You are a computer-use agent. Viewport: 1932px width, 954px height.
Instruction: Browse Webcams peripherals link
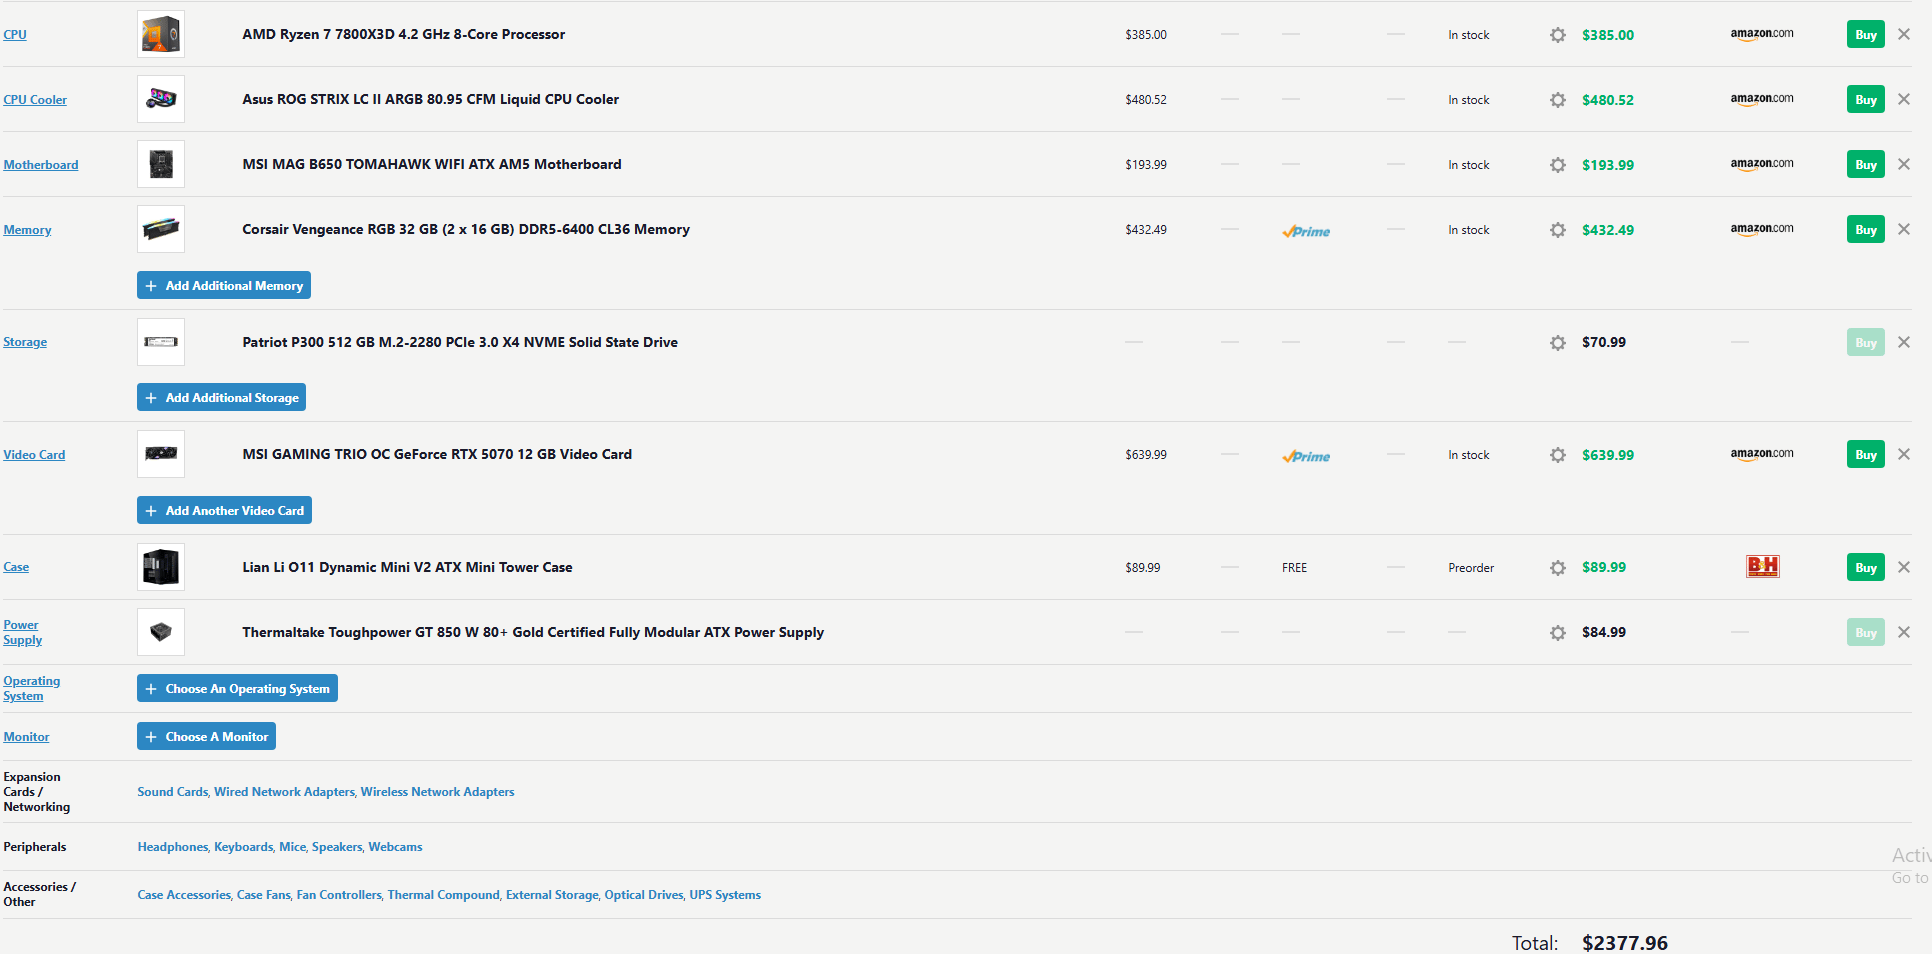pos(395,846)
